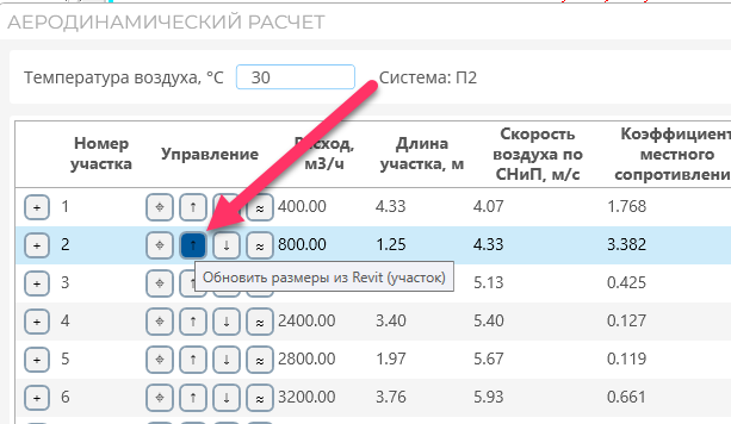The image size is (731, 424).
Task: Click the ≈ icon in row 5
Action: pos(260,360)
